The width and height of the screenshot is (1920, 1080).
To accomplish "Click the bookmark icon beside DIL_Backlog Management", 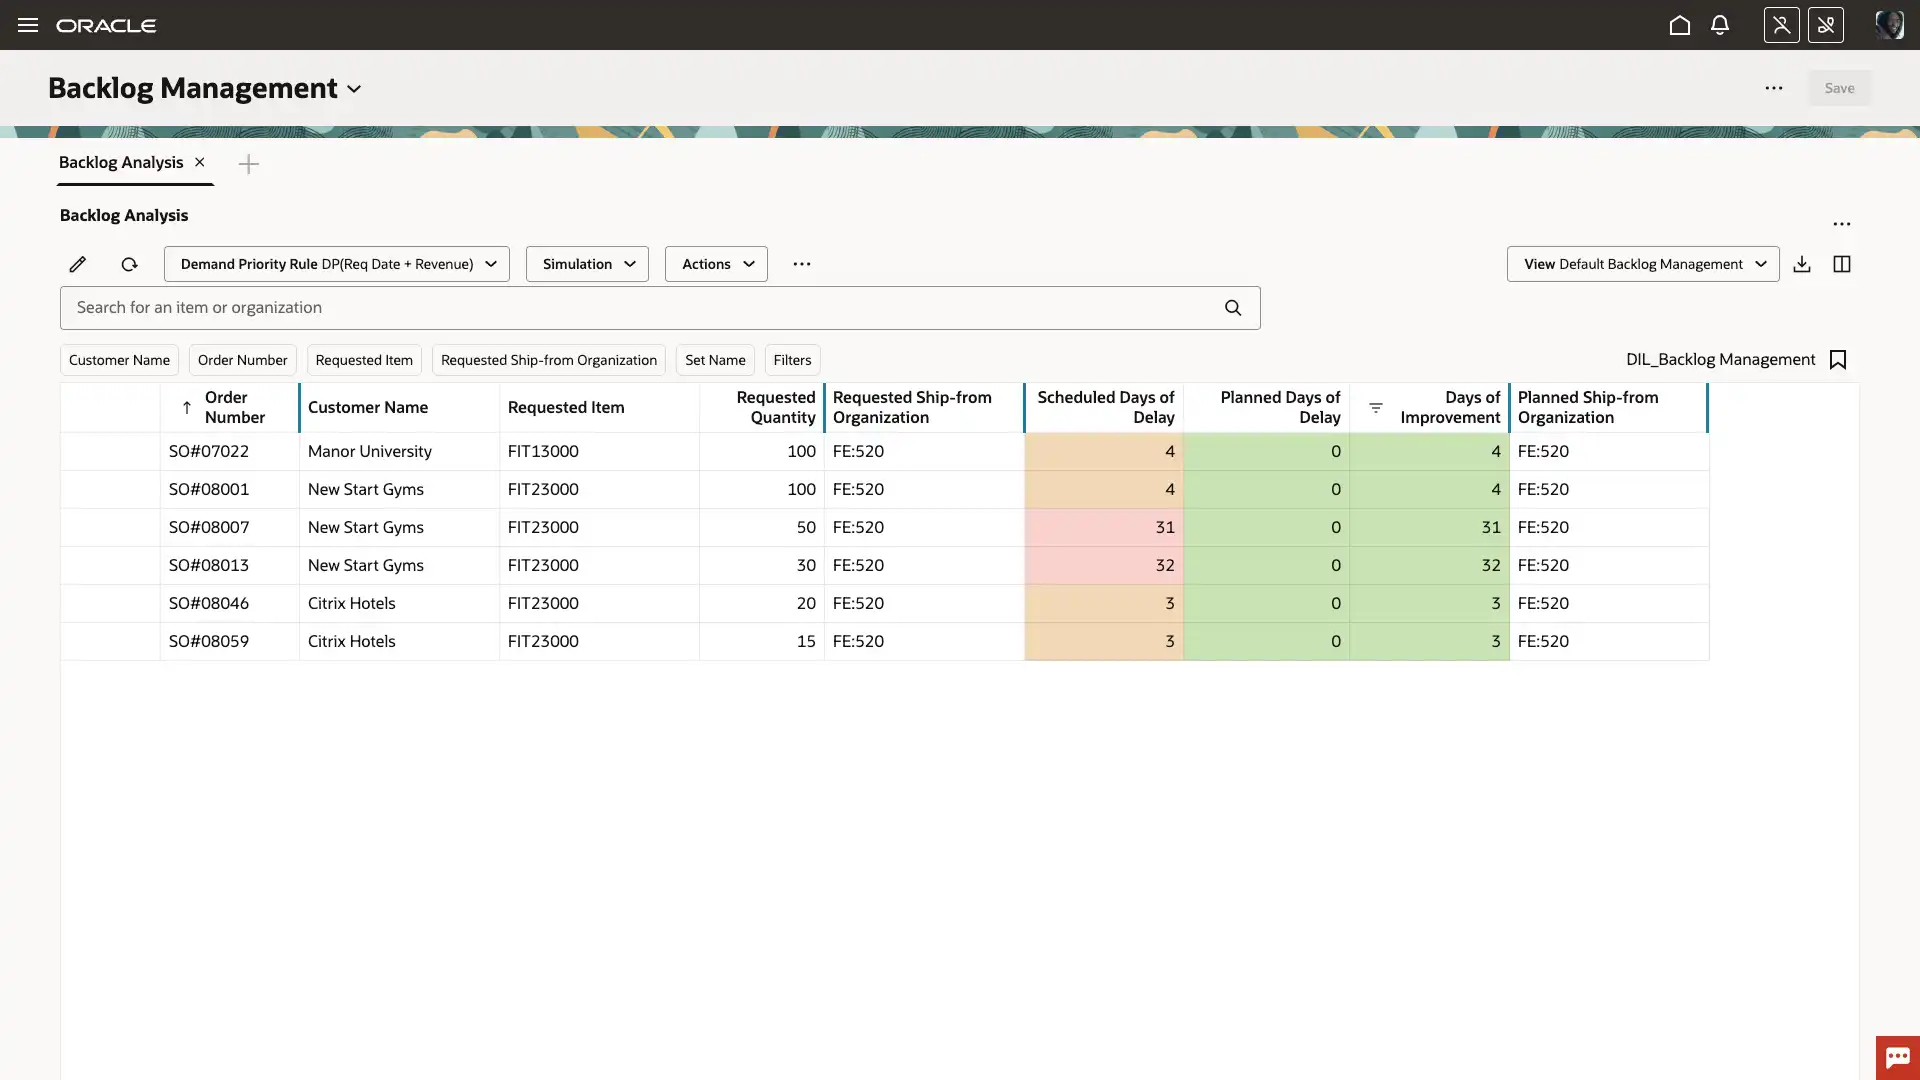I will (1838, 360).
